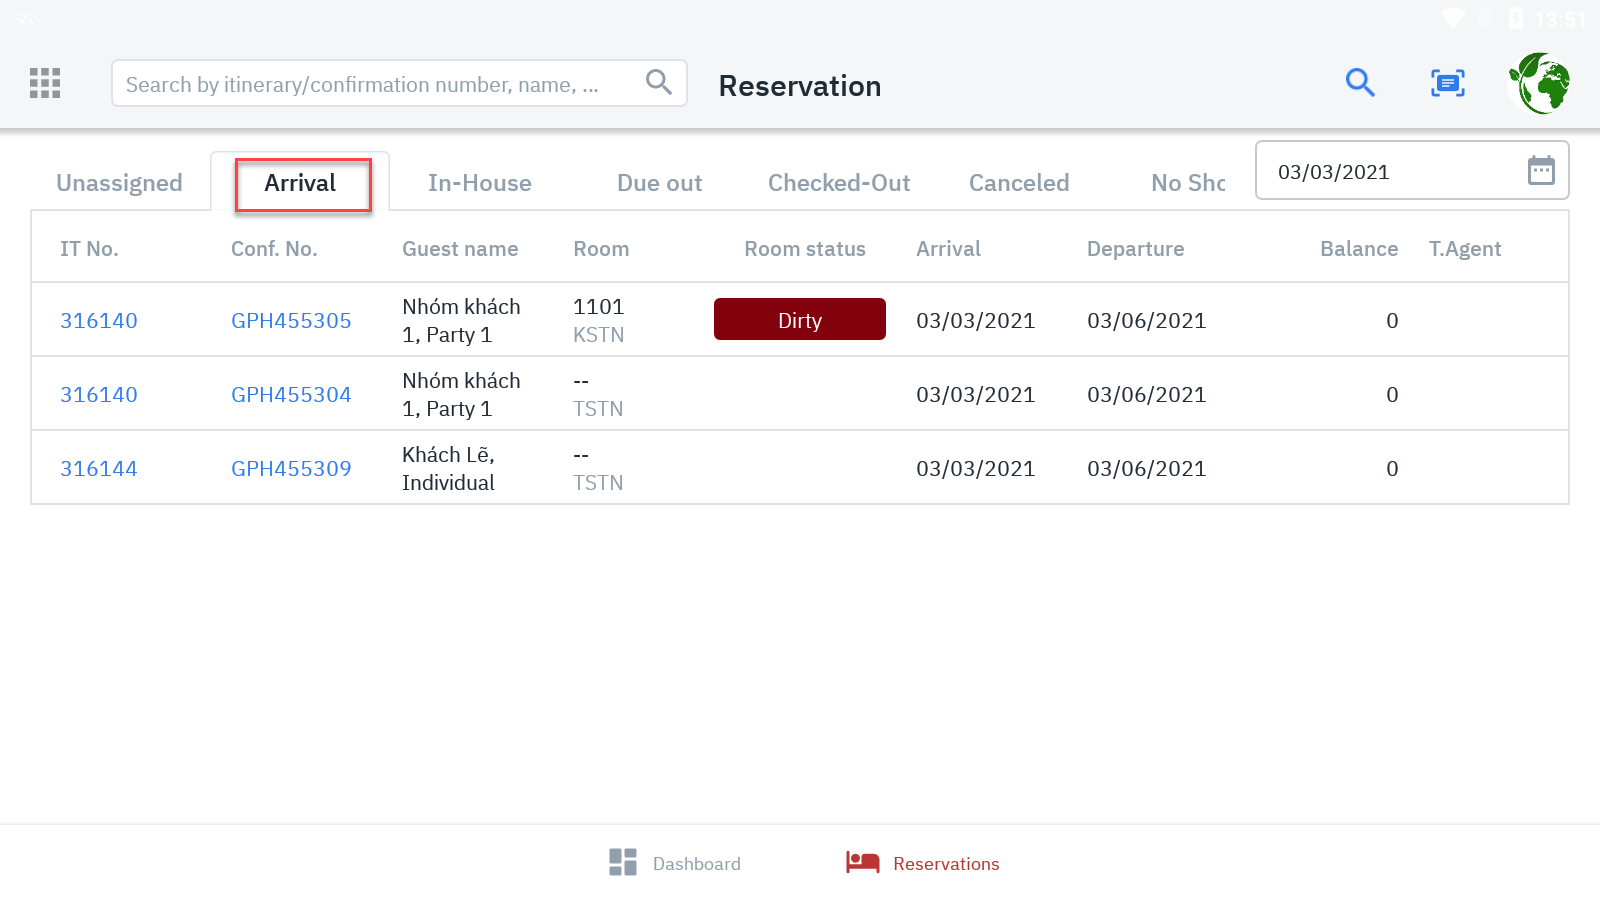Switch to the Unassigned tab
The image size is (1600, 900).
coord(119,183)
